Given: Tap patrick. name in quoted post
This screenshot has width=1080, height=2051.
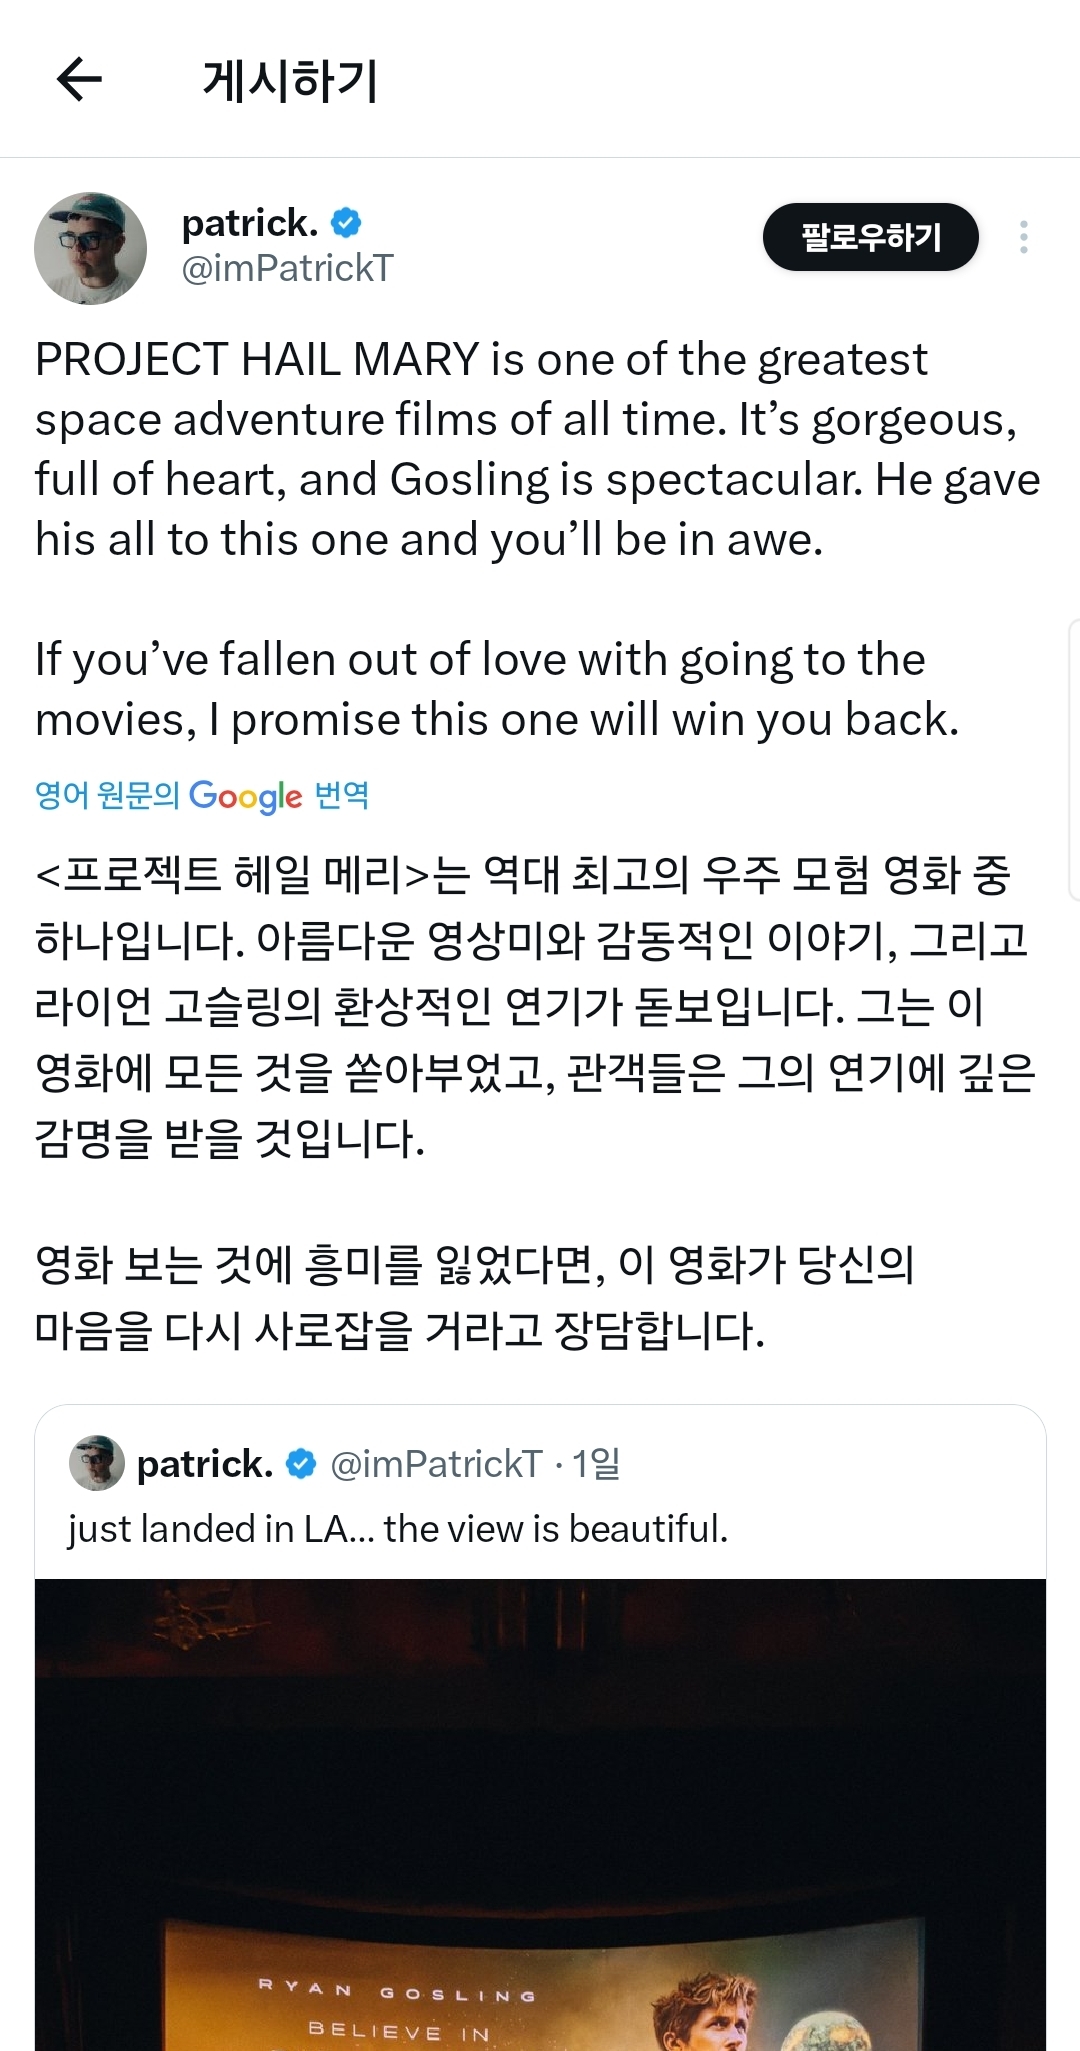Looking at the screenshot, I should (x=205, y=1464).
